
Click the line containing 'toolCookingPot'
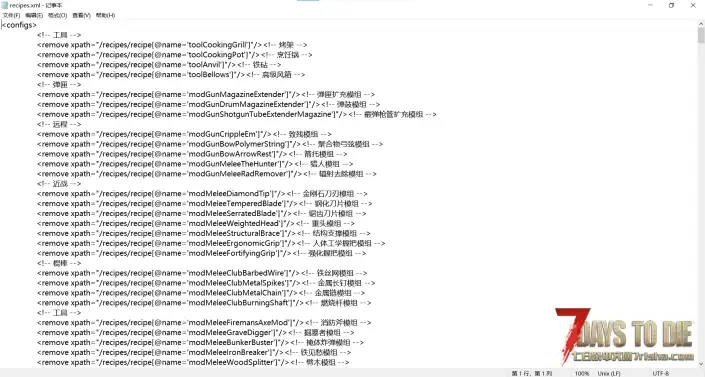click(174, 55)
